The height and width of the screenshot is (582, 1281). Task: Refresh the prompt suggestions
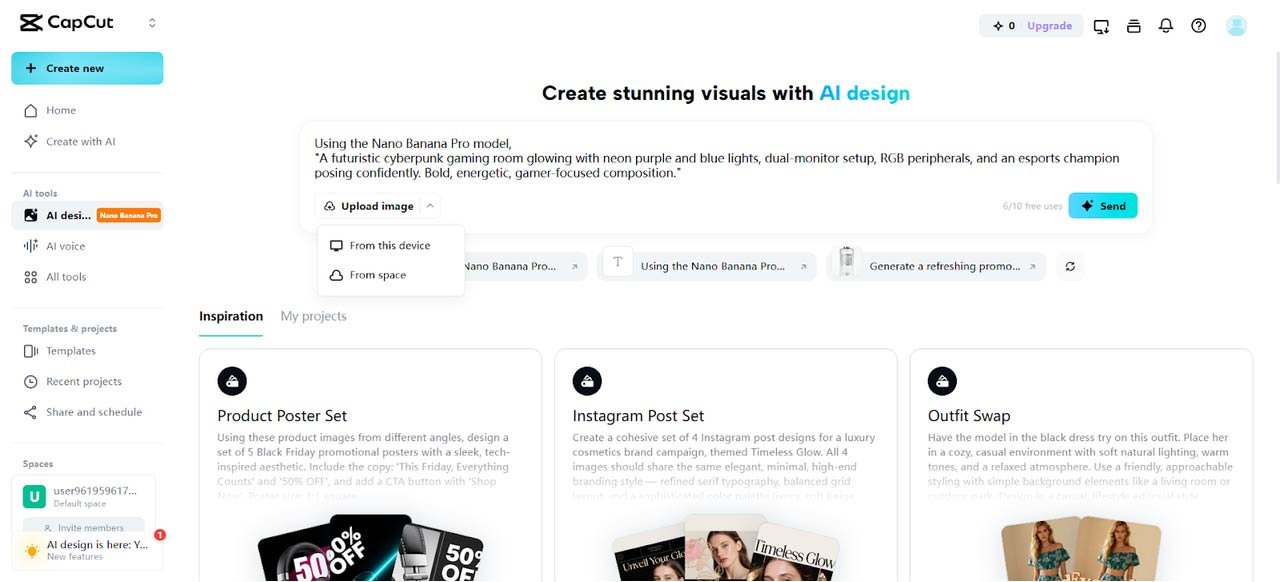pyautogui.click(x=1070, y=266)
